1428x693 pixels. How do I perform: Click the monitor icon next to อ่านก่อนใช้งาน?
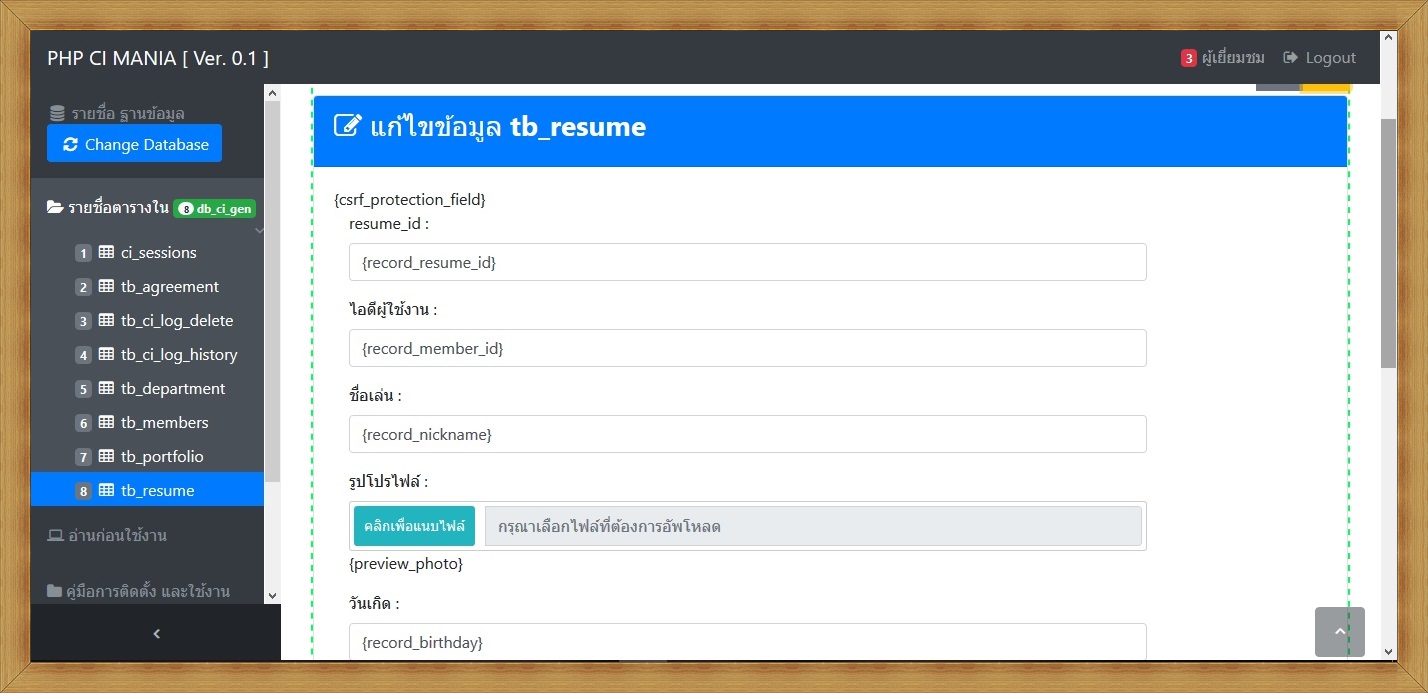[x=58, y=535]
